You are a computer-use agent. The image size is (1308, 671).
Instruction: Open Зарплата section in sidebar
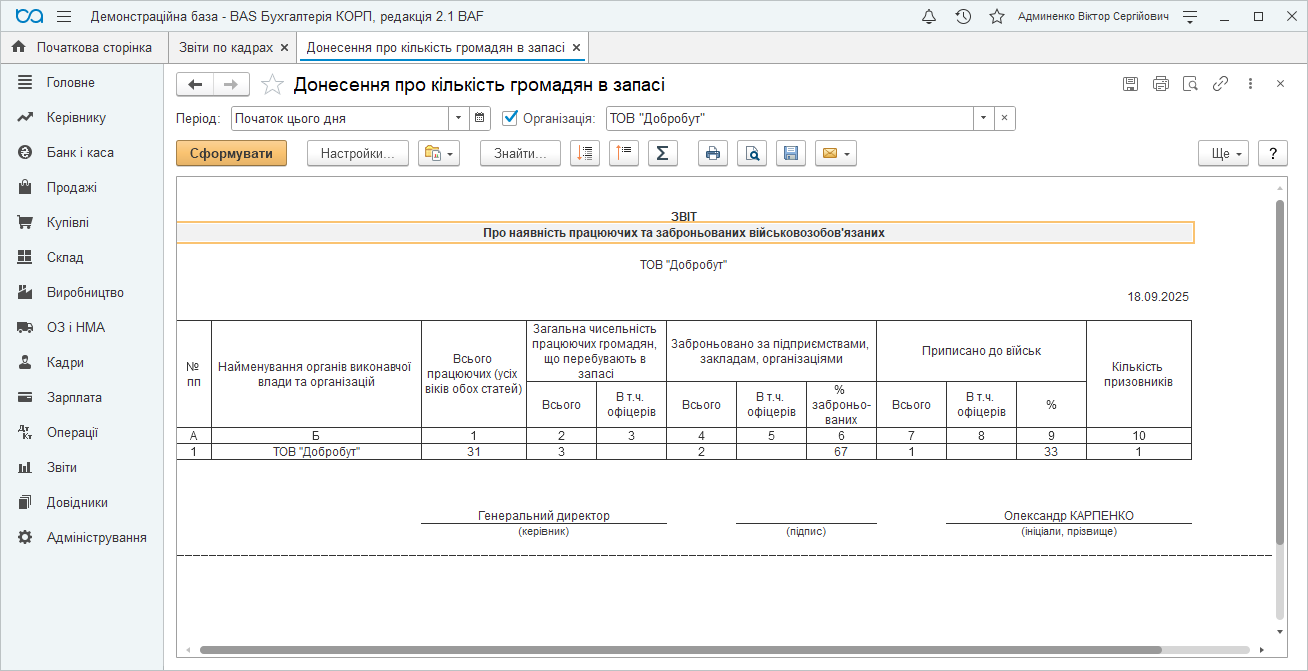(74, 397)
